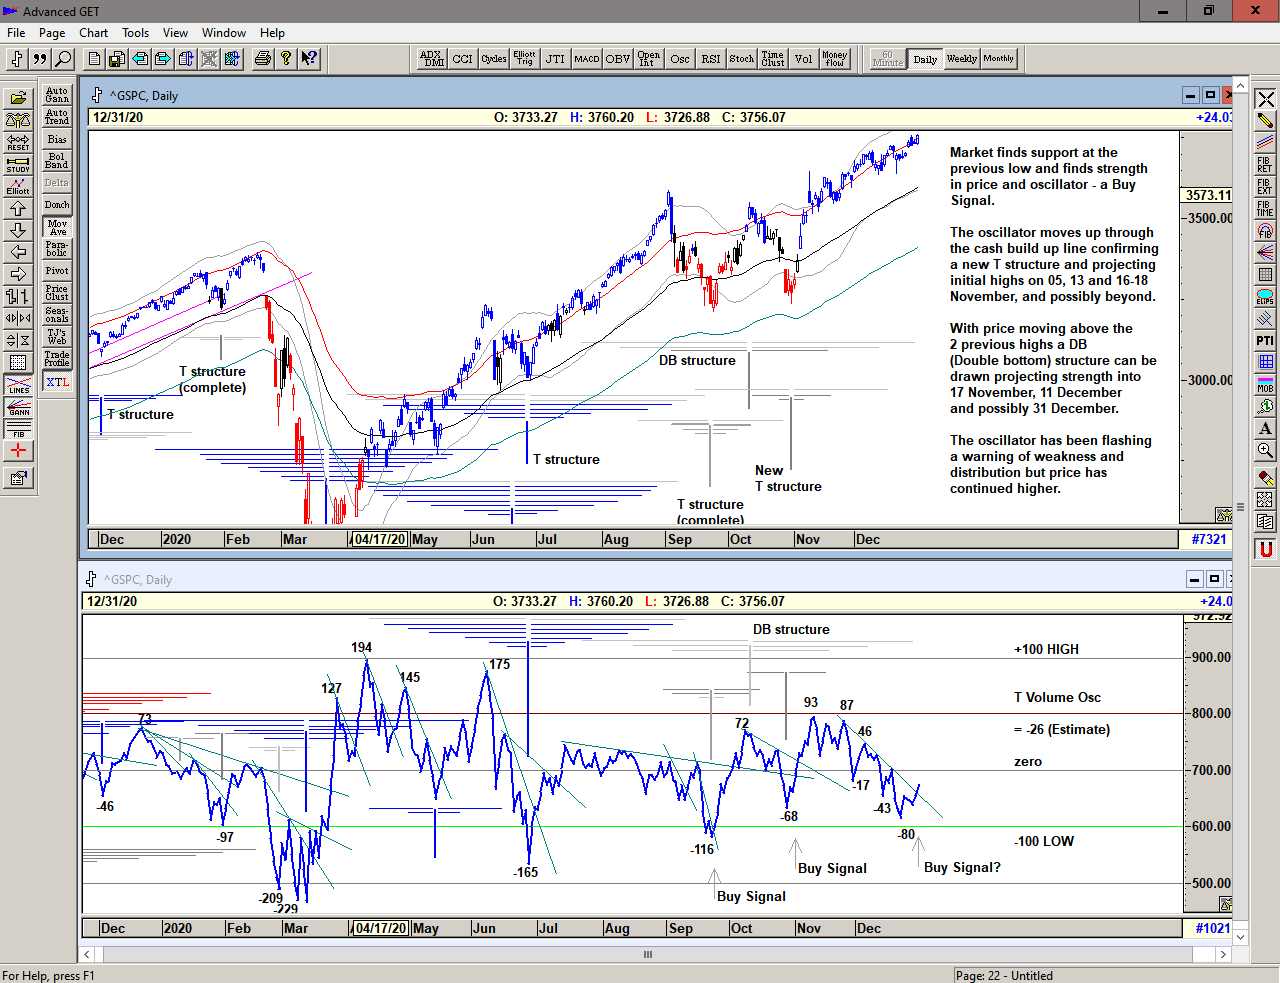Select the FIB lines tool in left sidebar
This screenshot has height=983, width=1280.
(18, 429)
